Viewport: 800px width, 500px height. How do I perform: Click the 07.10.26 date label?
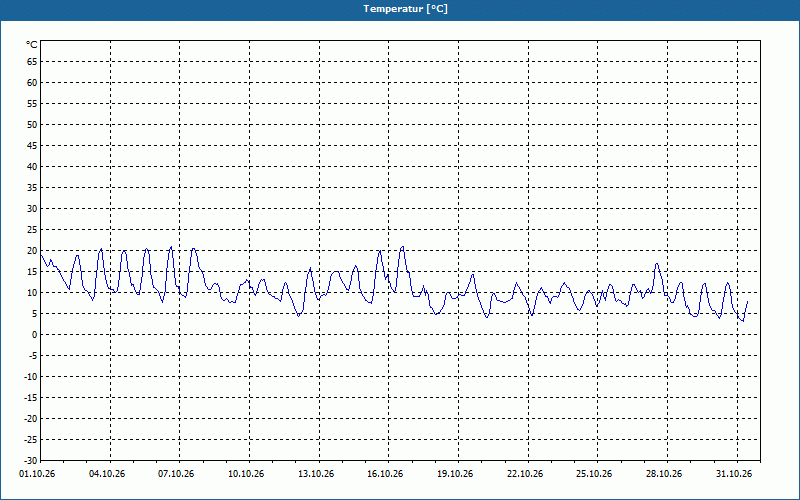point(176,474)
